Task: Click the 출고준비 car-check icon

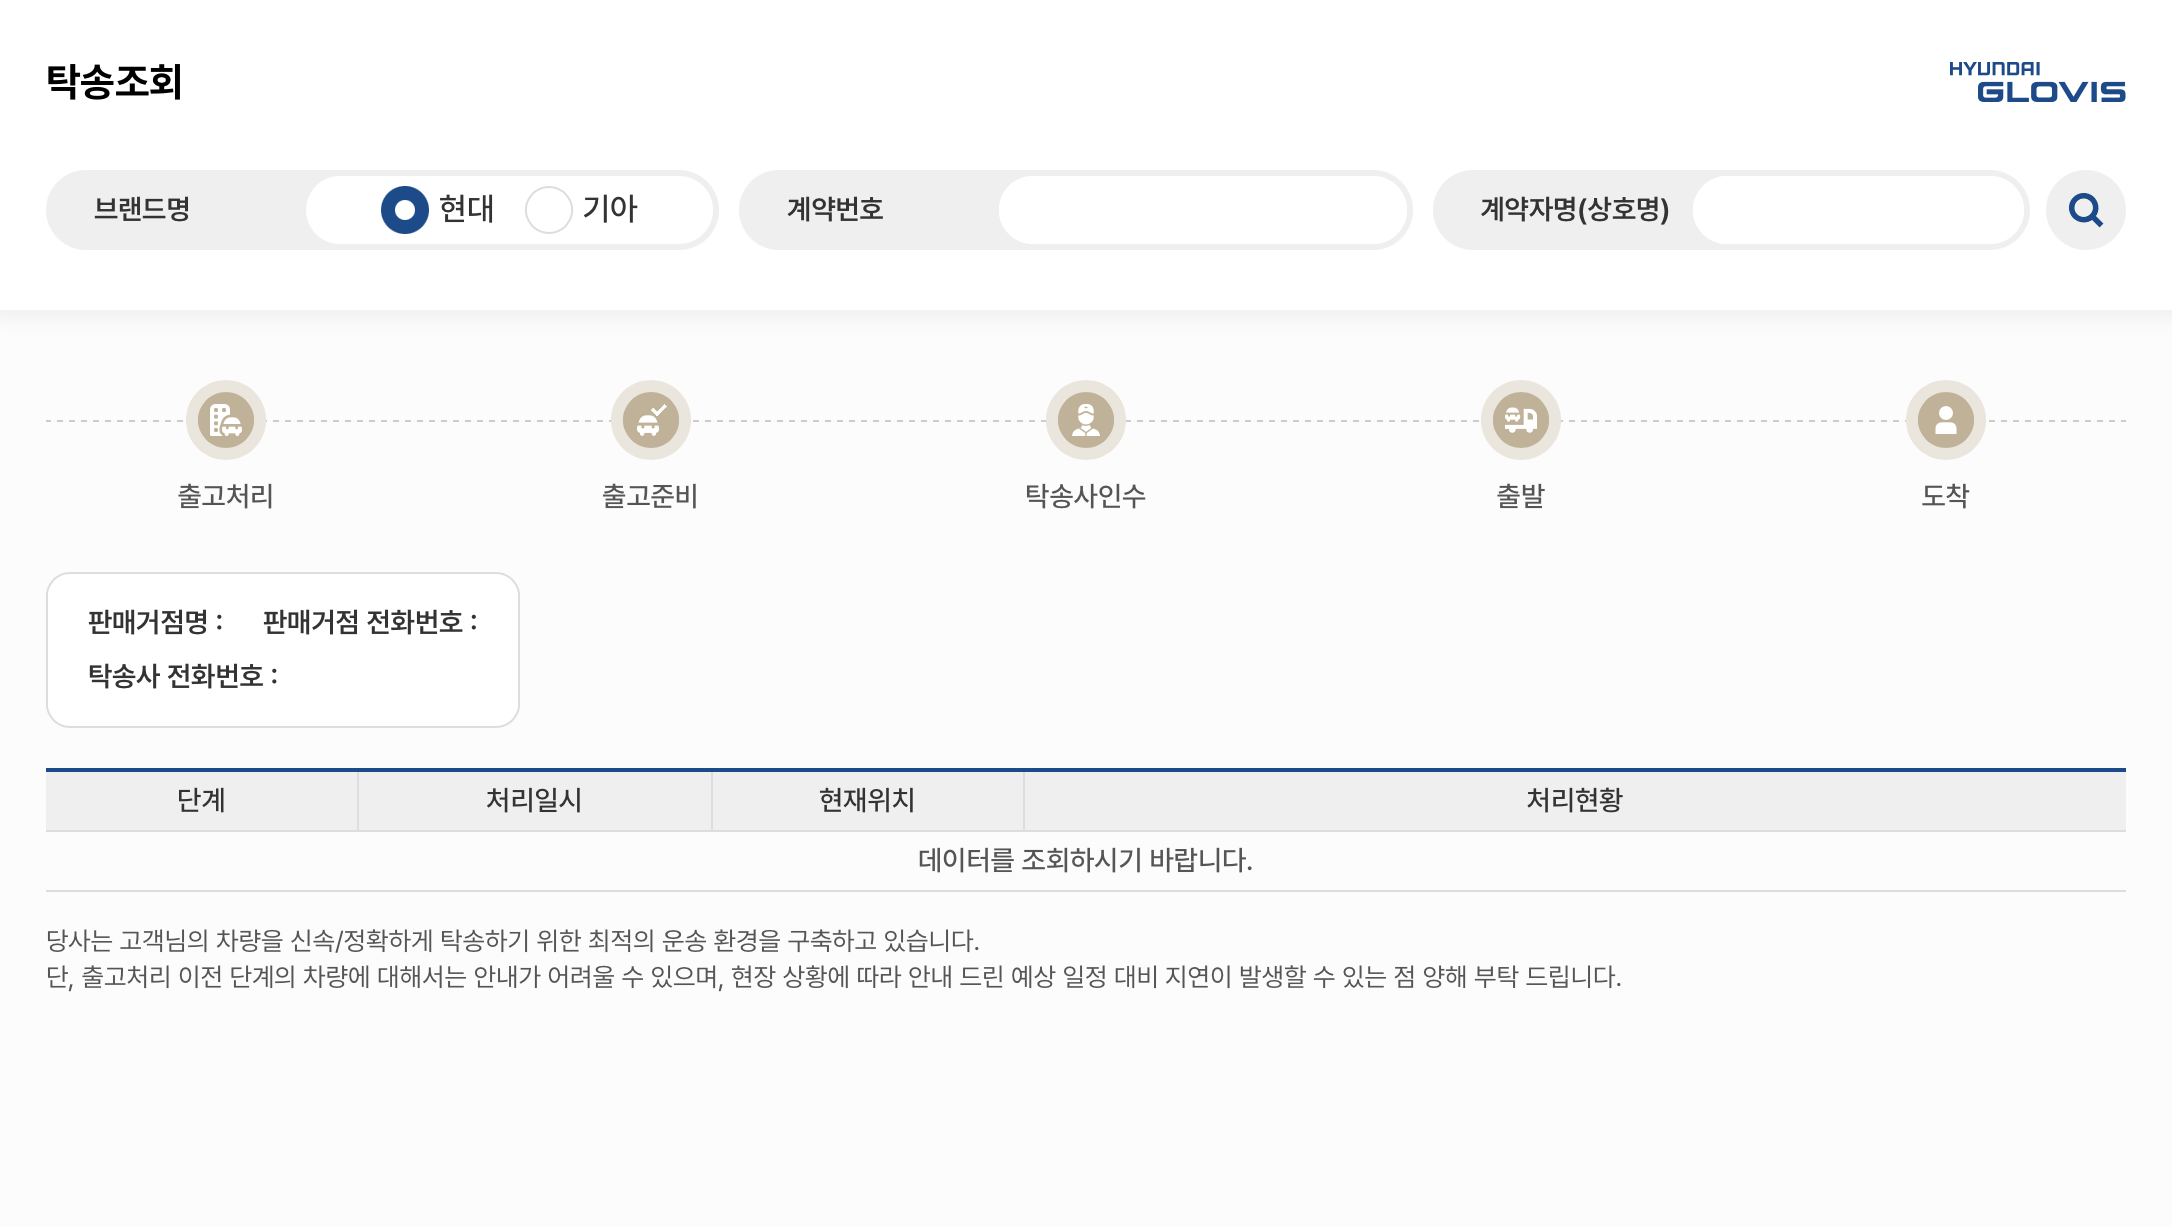Action: pyautogui.click(x=651, y=420)
